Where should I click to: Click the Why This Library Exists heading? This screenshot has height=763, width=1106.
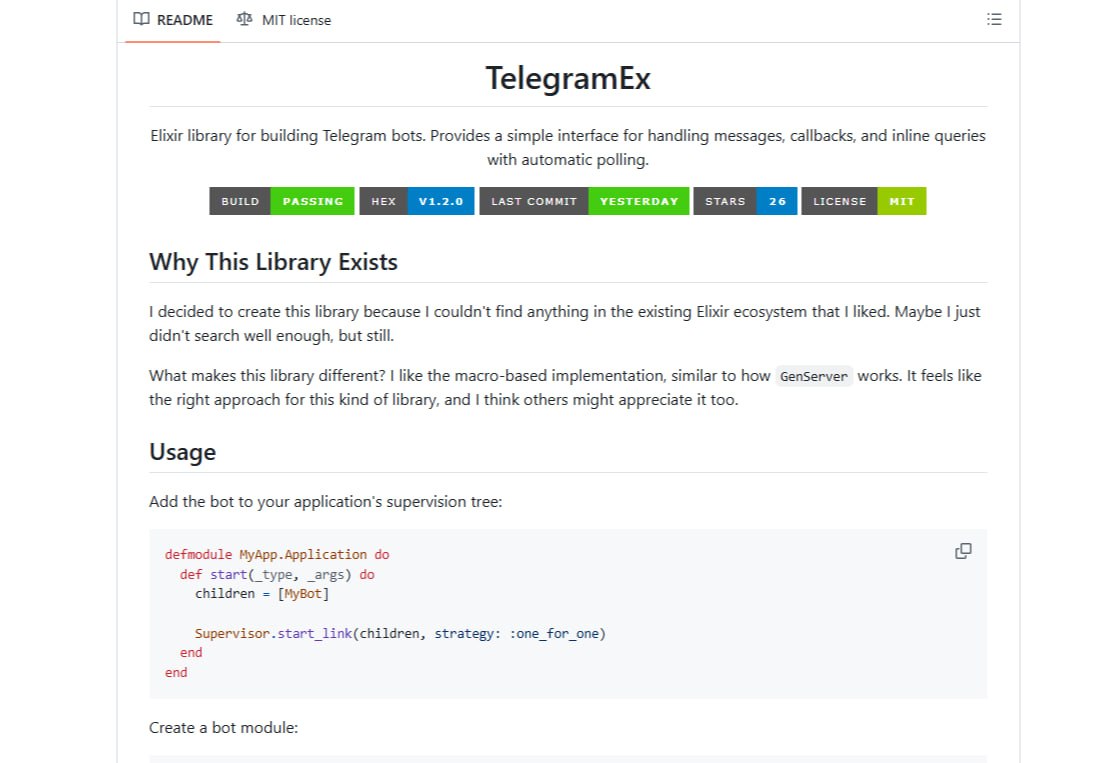pyautogui.click(x=273, y=262)
